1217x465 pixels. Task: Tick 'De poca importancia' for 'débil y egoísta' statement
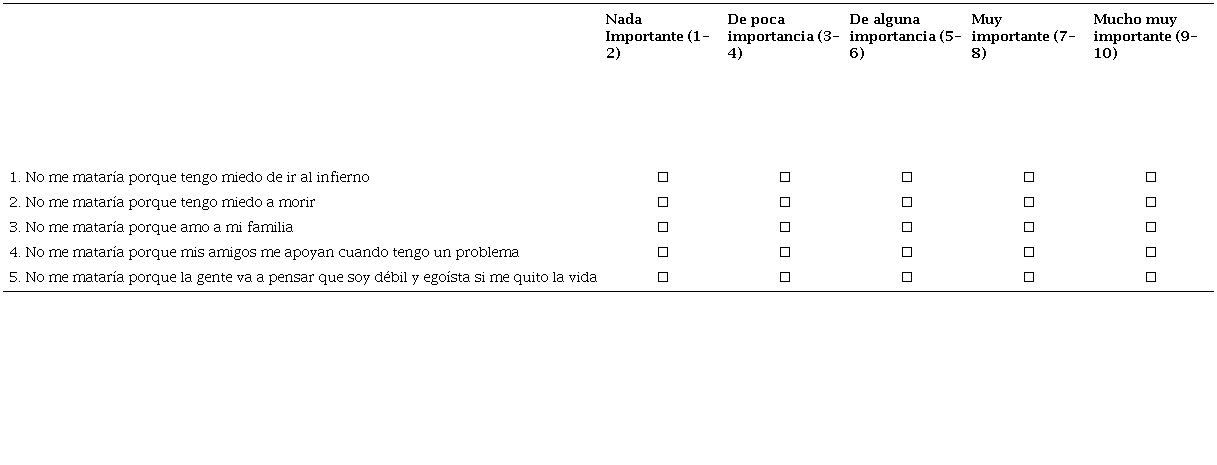(785, 277)
